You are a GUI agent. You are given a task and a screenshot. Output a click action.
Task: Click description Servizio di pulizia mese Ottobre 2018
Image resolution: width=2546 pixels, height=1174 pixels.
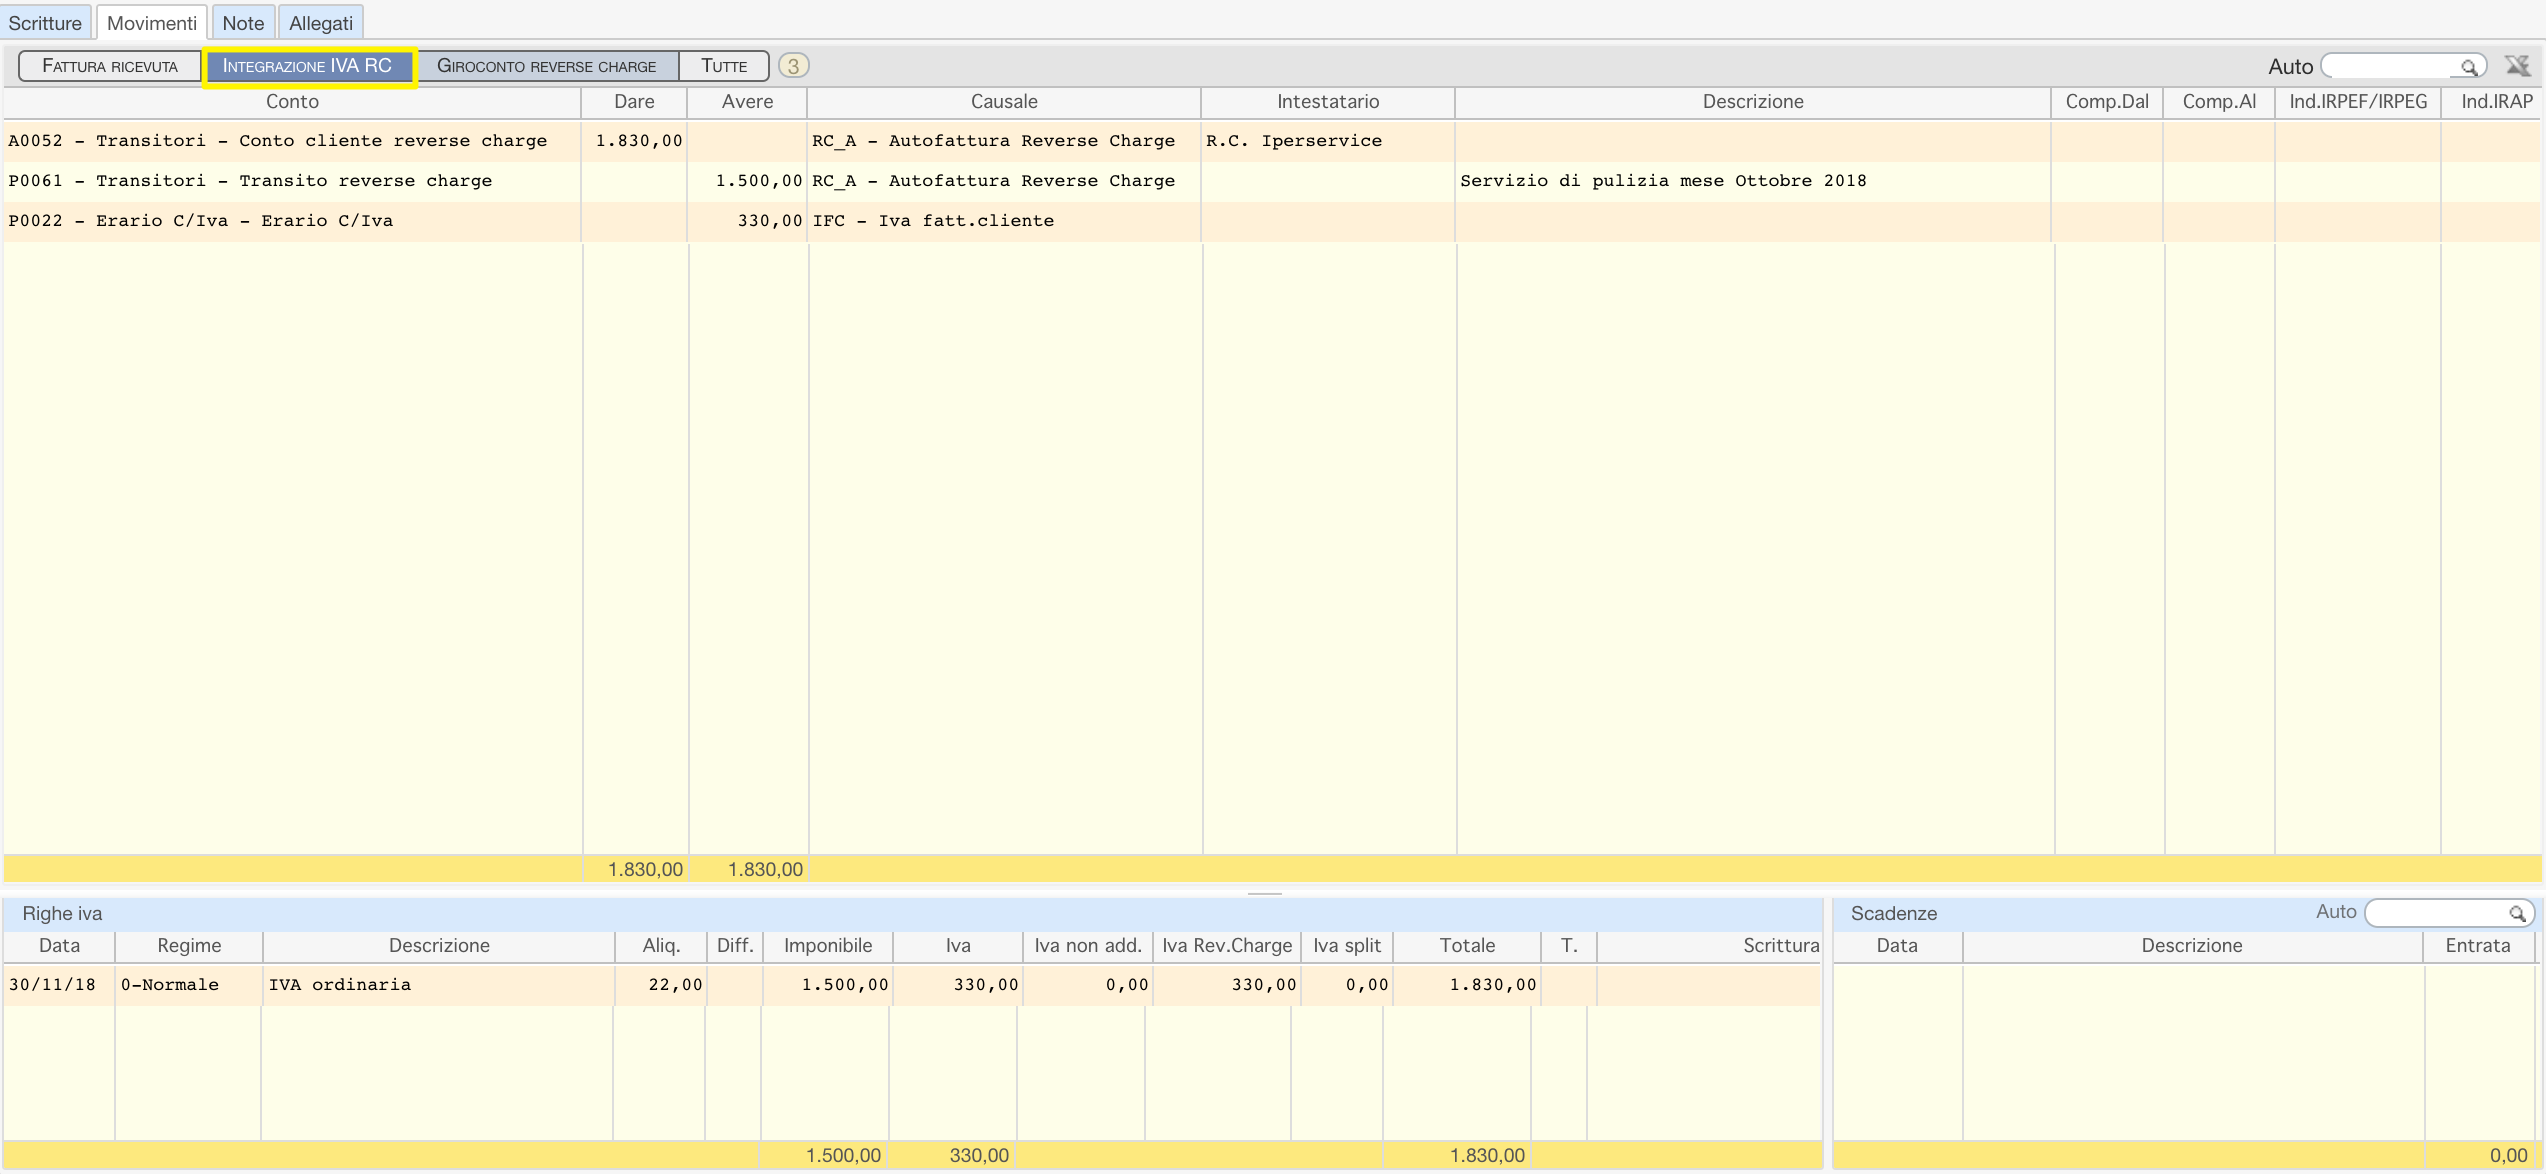(1663, 181)
